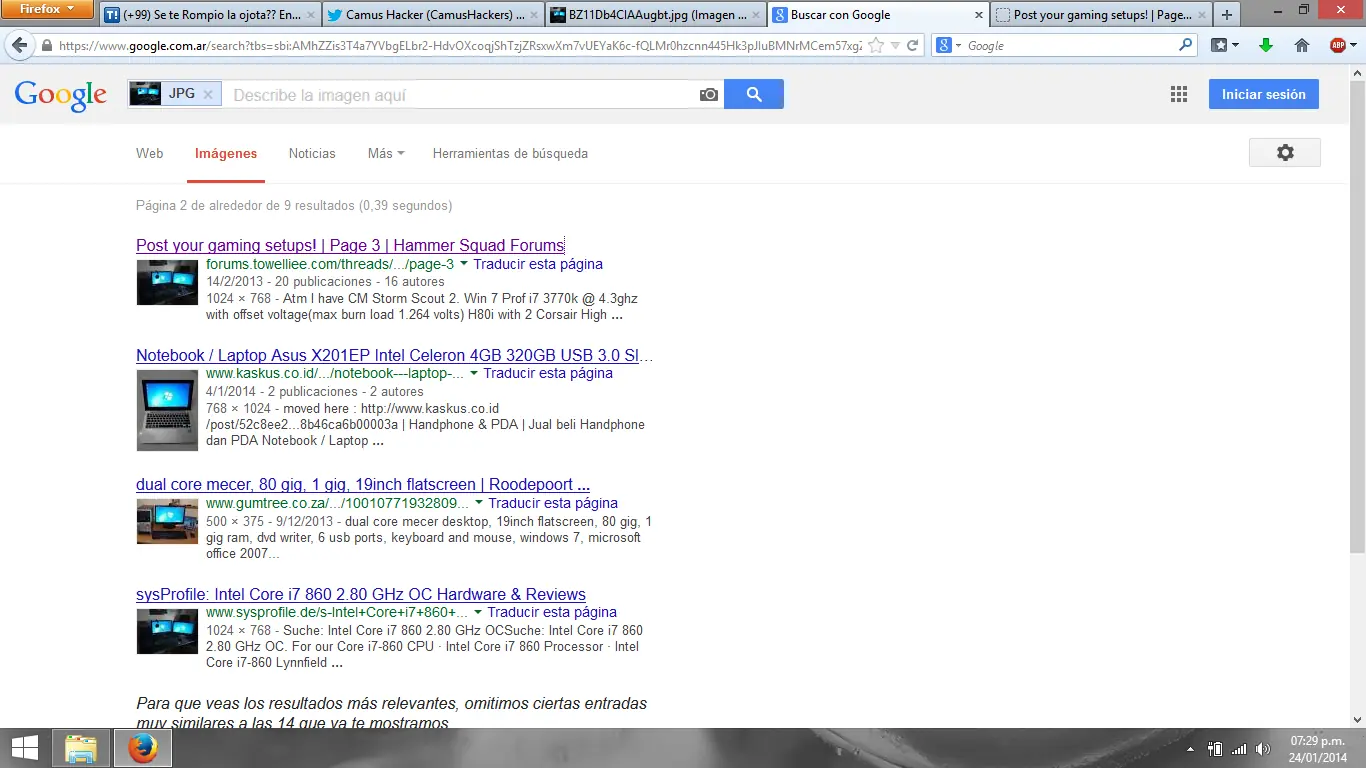Reload the page with the refresh icon
The width and height of the screenshot is (1366, 768).
tap(912, 46)
